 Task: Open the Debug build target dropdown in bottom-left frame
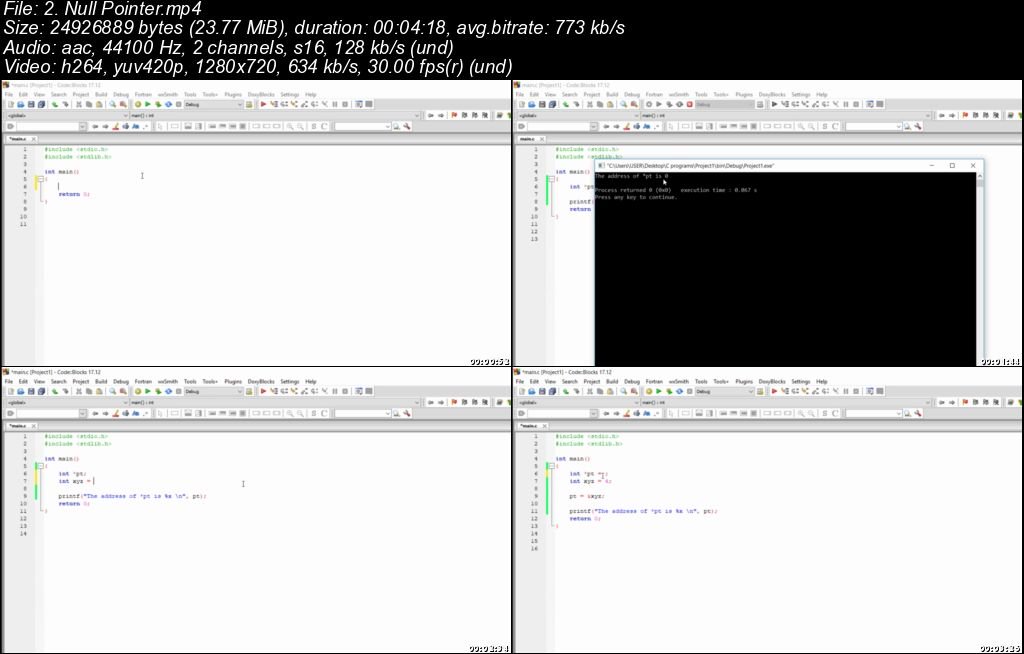[x=214, y=391]
